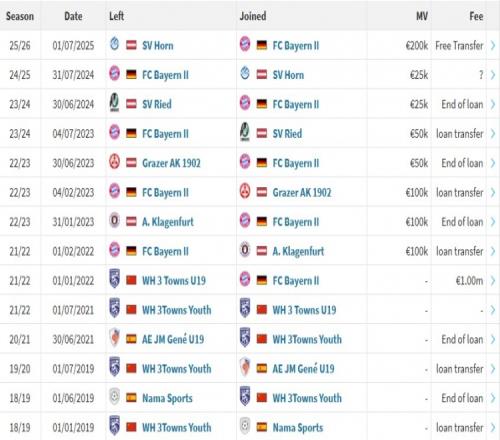This screenshot has width=500, height=440.
Task: Sort table by Season column header
Action: [20, 16]
